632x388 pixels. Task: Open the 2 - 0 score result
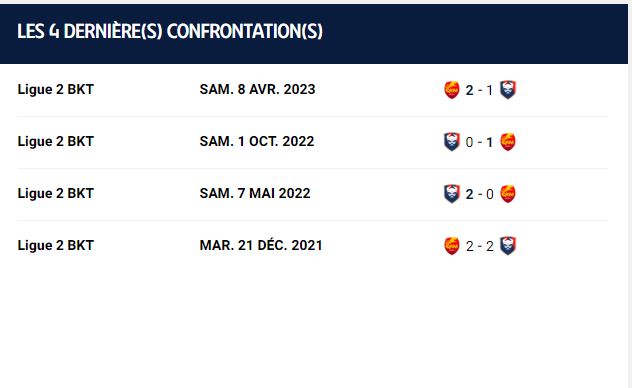pos(479,194)
